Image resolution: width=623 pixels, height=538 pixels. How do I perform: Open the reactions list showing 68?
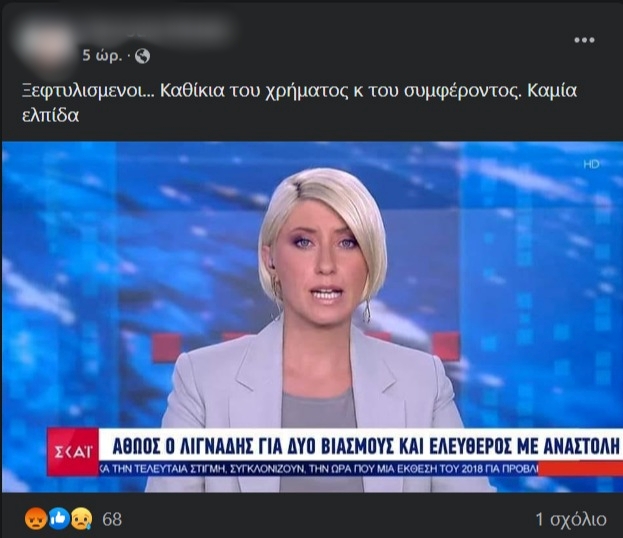pyautogui.click(x=112, y=519)
